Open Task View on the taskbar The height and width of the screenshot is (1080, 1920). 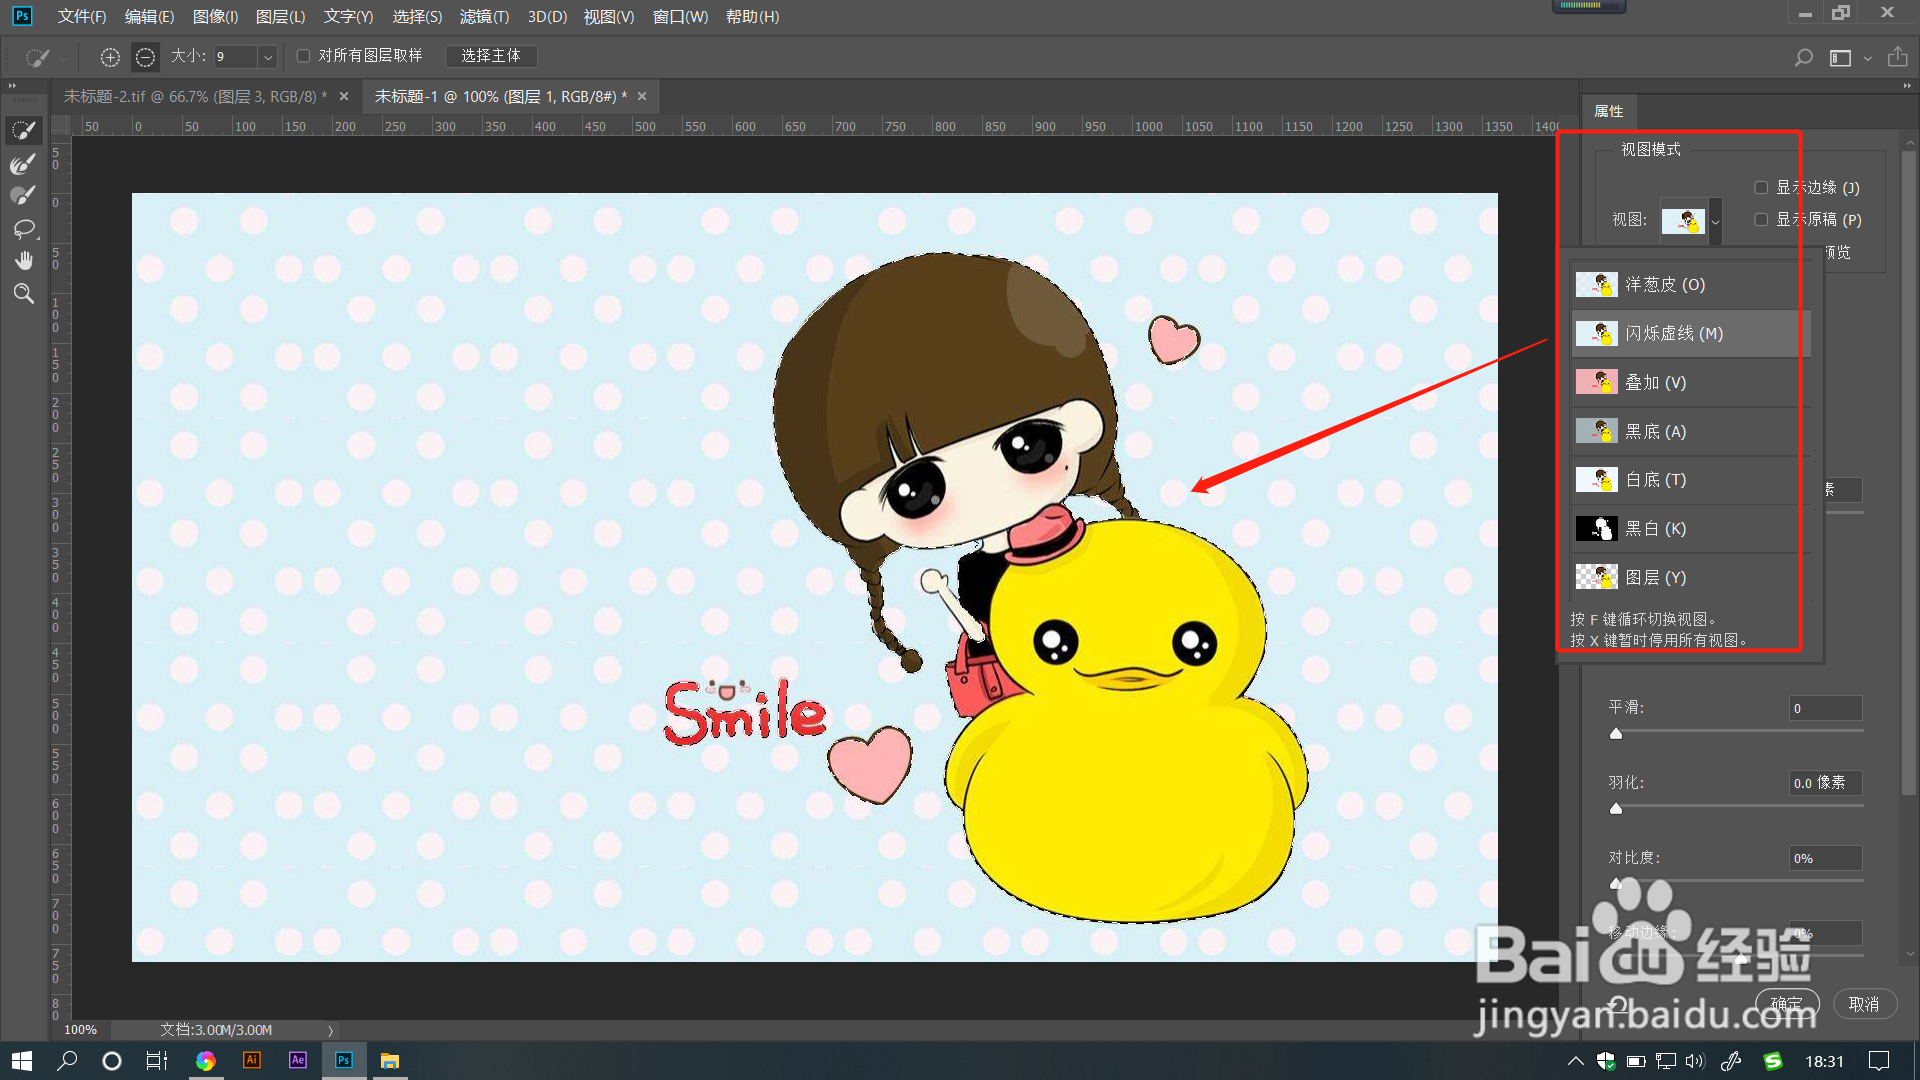[x=157, y=1061]
